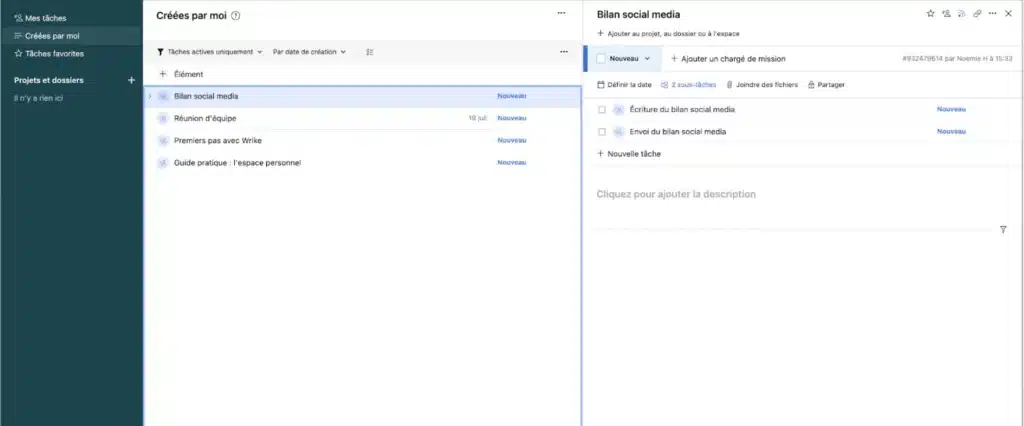Click the help icon beside Créées par moi
Image resolution: width=1024 pixels, height=426 pixels.
[x=236, y=15]
